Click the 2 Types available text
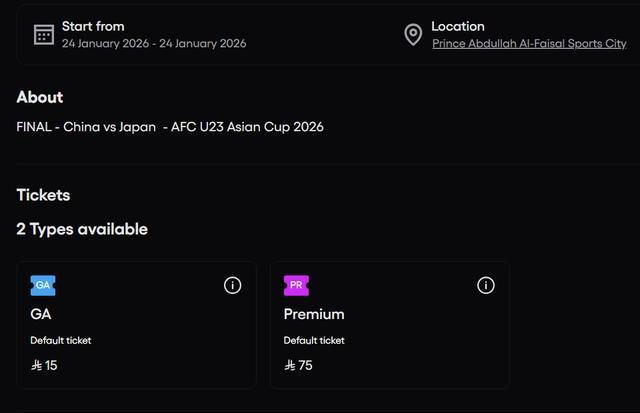Viewport: 640px width, 413px height. pyautogui.click(x=82, y=229)
